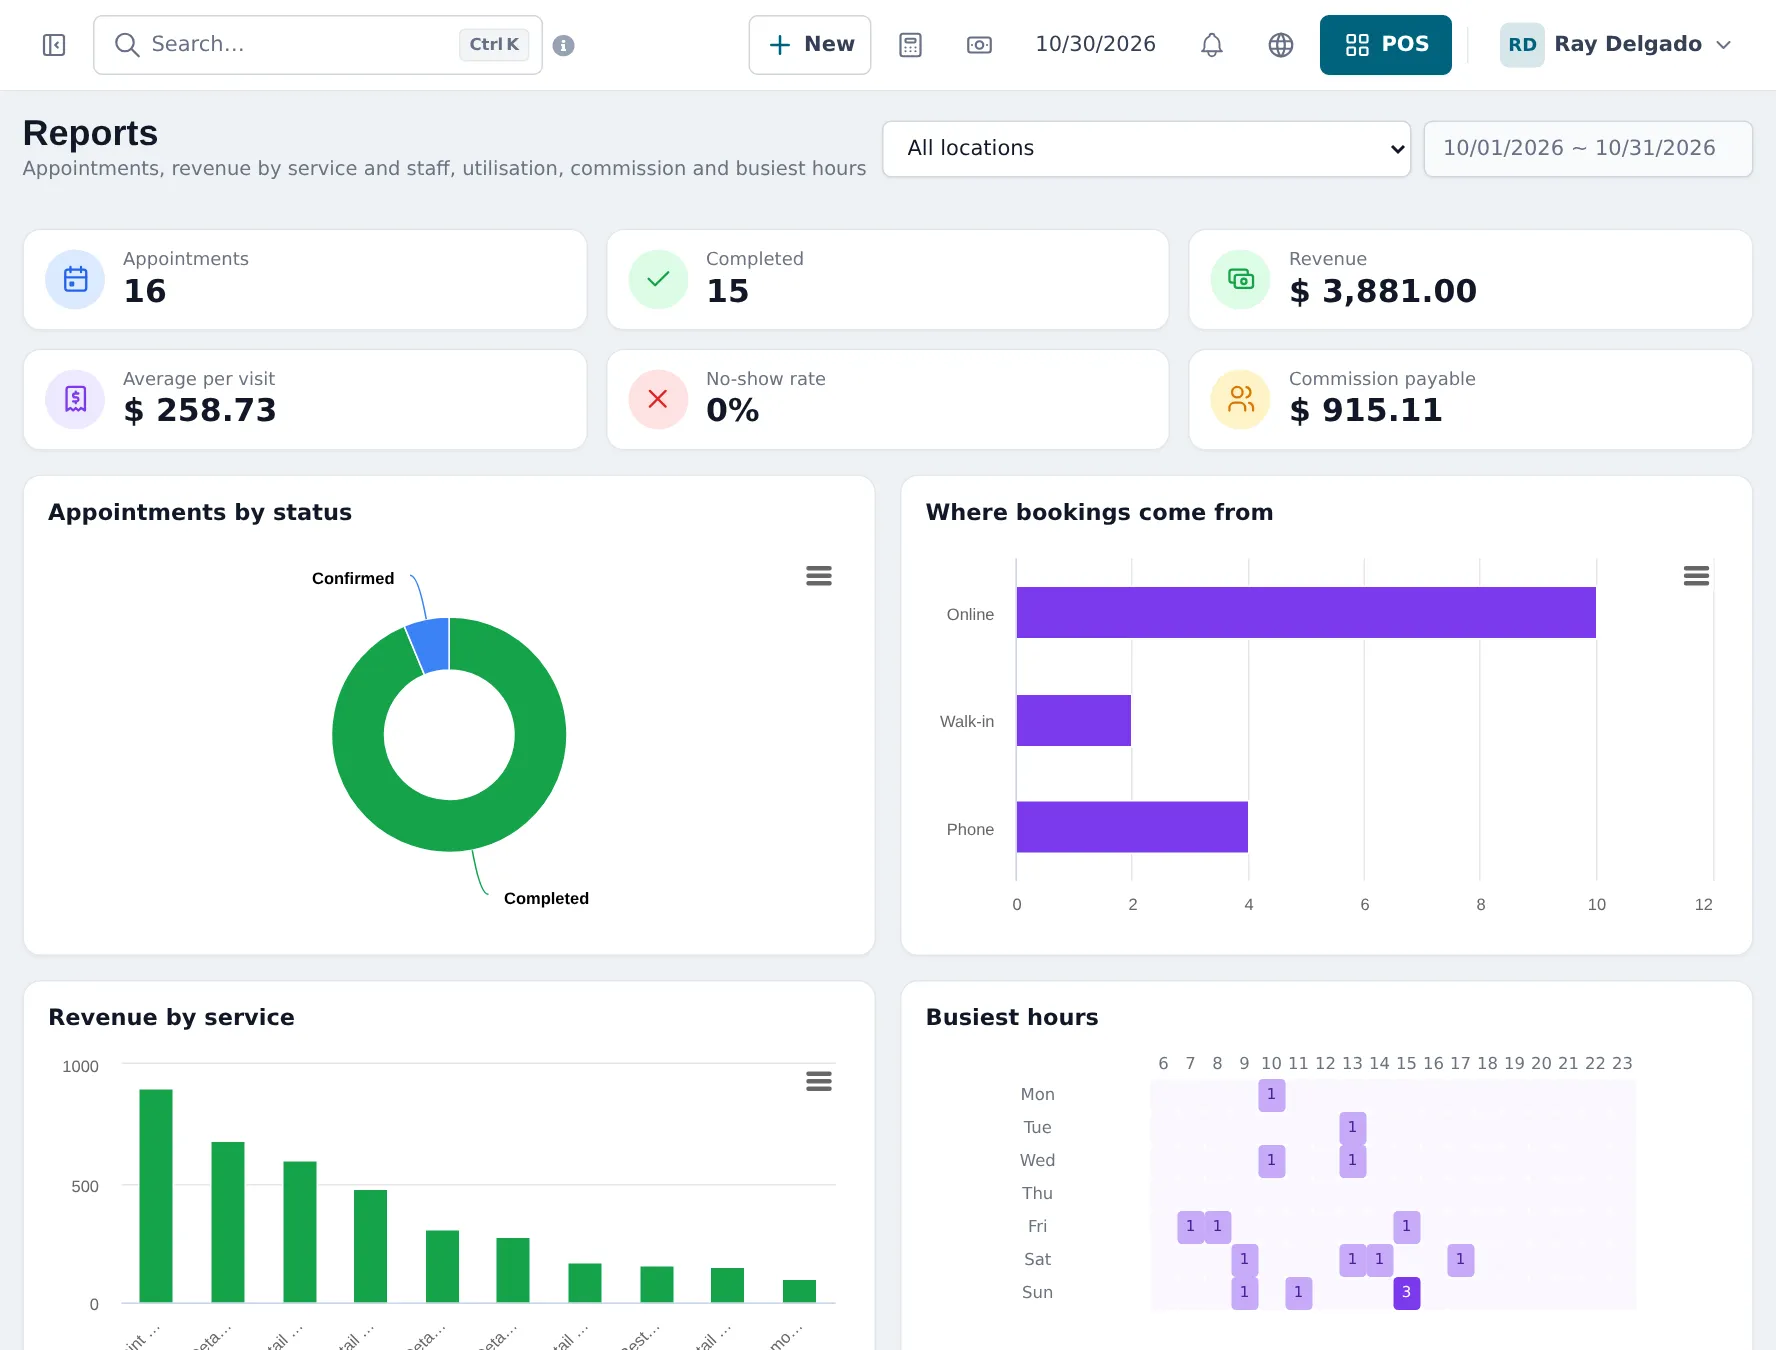Open Appointments by status chart menu

point(819,576)
